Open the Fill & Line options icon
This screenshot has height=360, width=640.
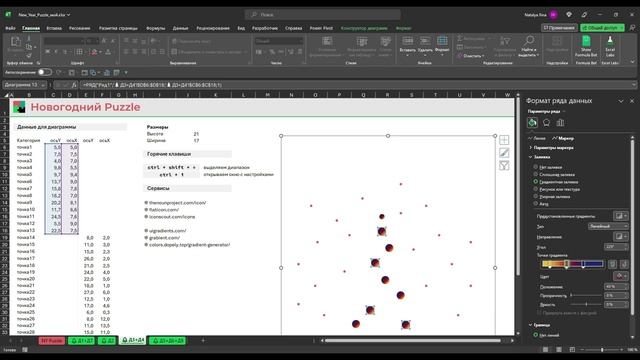532,122
